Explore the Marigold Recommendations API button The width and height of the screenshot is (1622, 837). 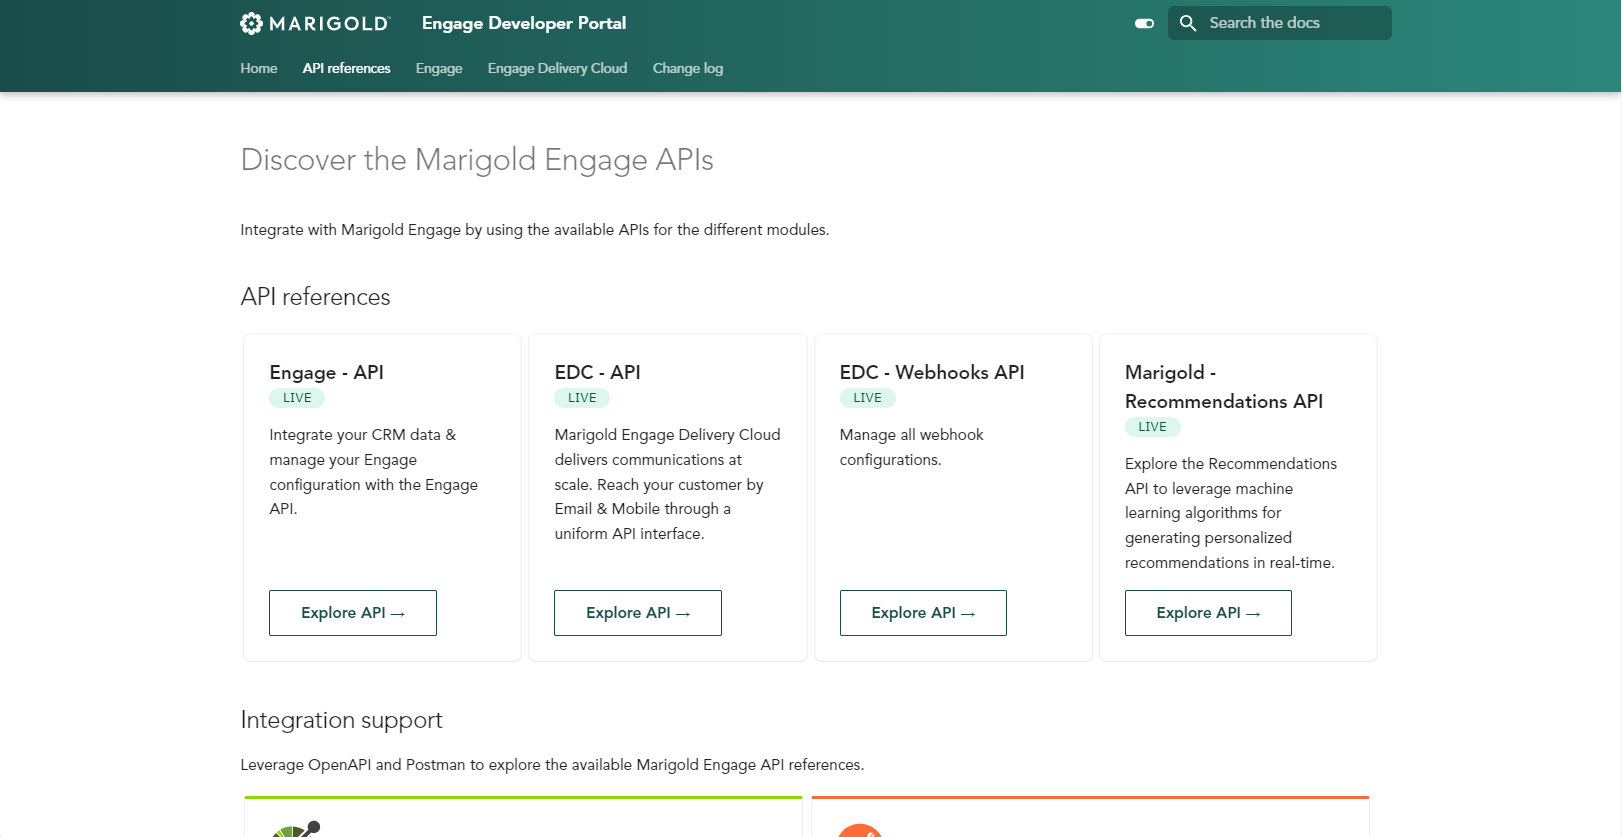[x=1208, y=613]
